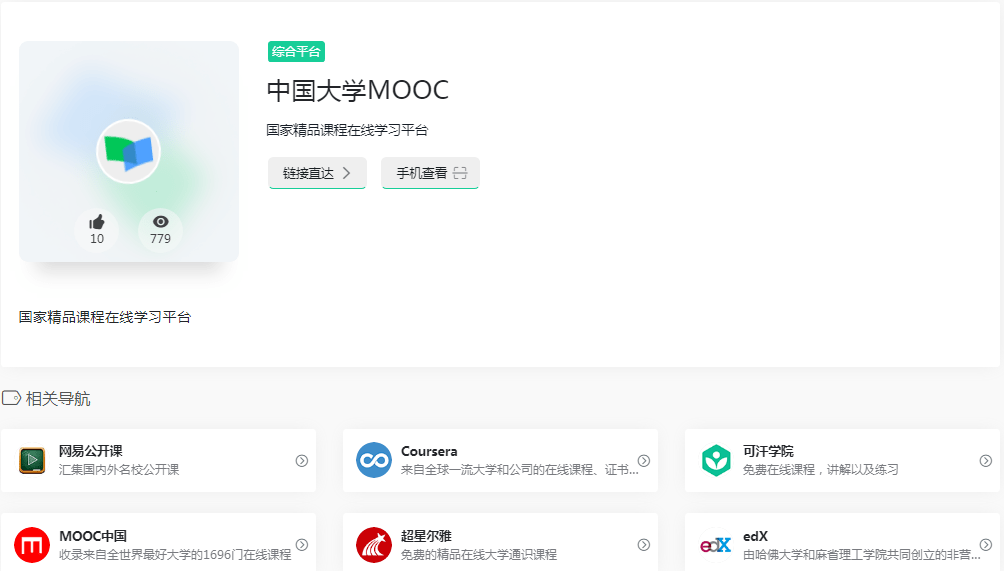
Task: Open the 网易公开课 logo icon
Action: (x=32, y=460)
